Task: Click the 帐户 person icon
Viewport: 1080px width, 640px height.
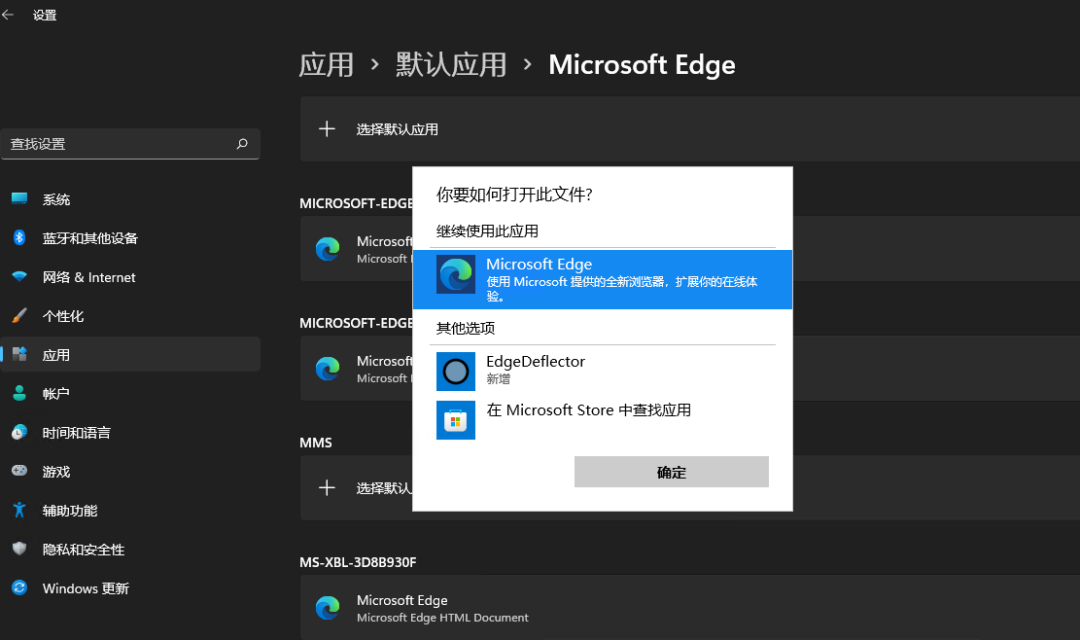Action: click(x=19, y=393)
